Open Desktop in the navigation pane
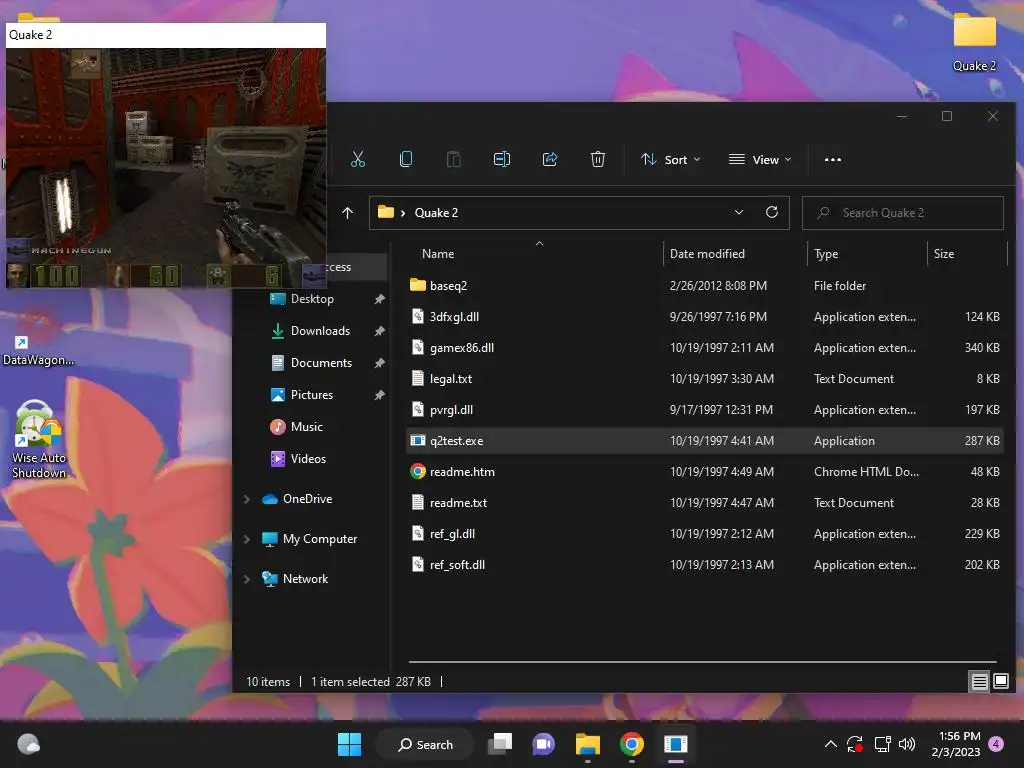 click(x=312, y=299)
